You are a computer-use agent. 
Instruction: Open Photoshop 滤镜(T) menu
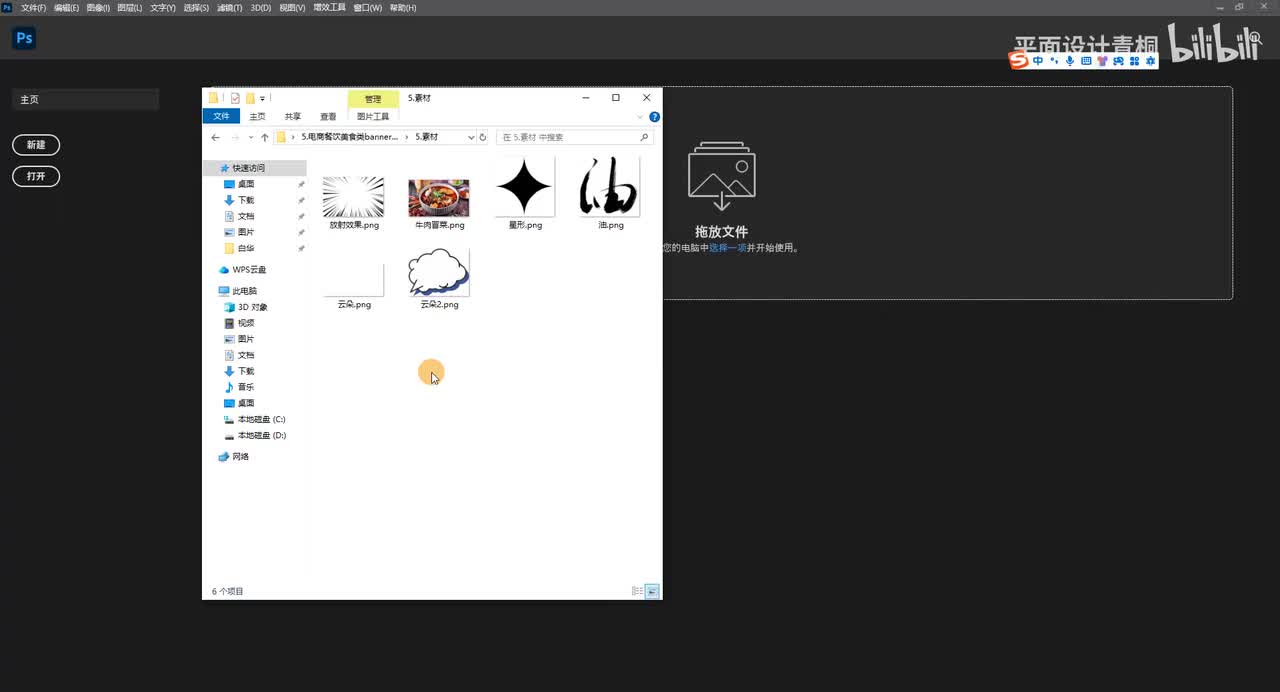229,8
